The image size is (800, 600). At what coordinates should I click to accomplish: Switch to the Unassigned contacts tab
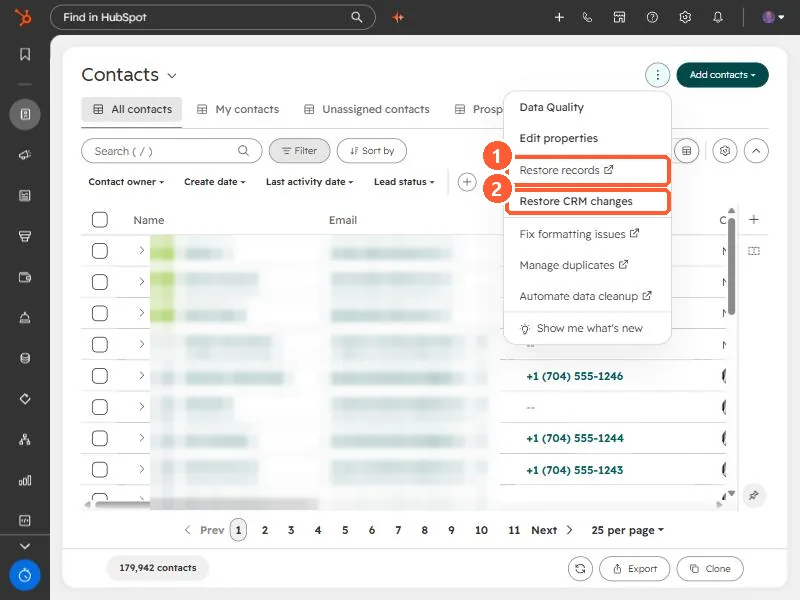pos(366,109)
